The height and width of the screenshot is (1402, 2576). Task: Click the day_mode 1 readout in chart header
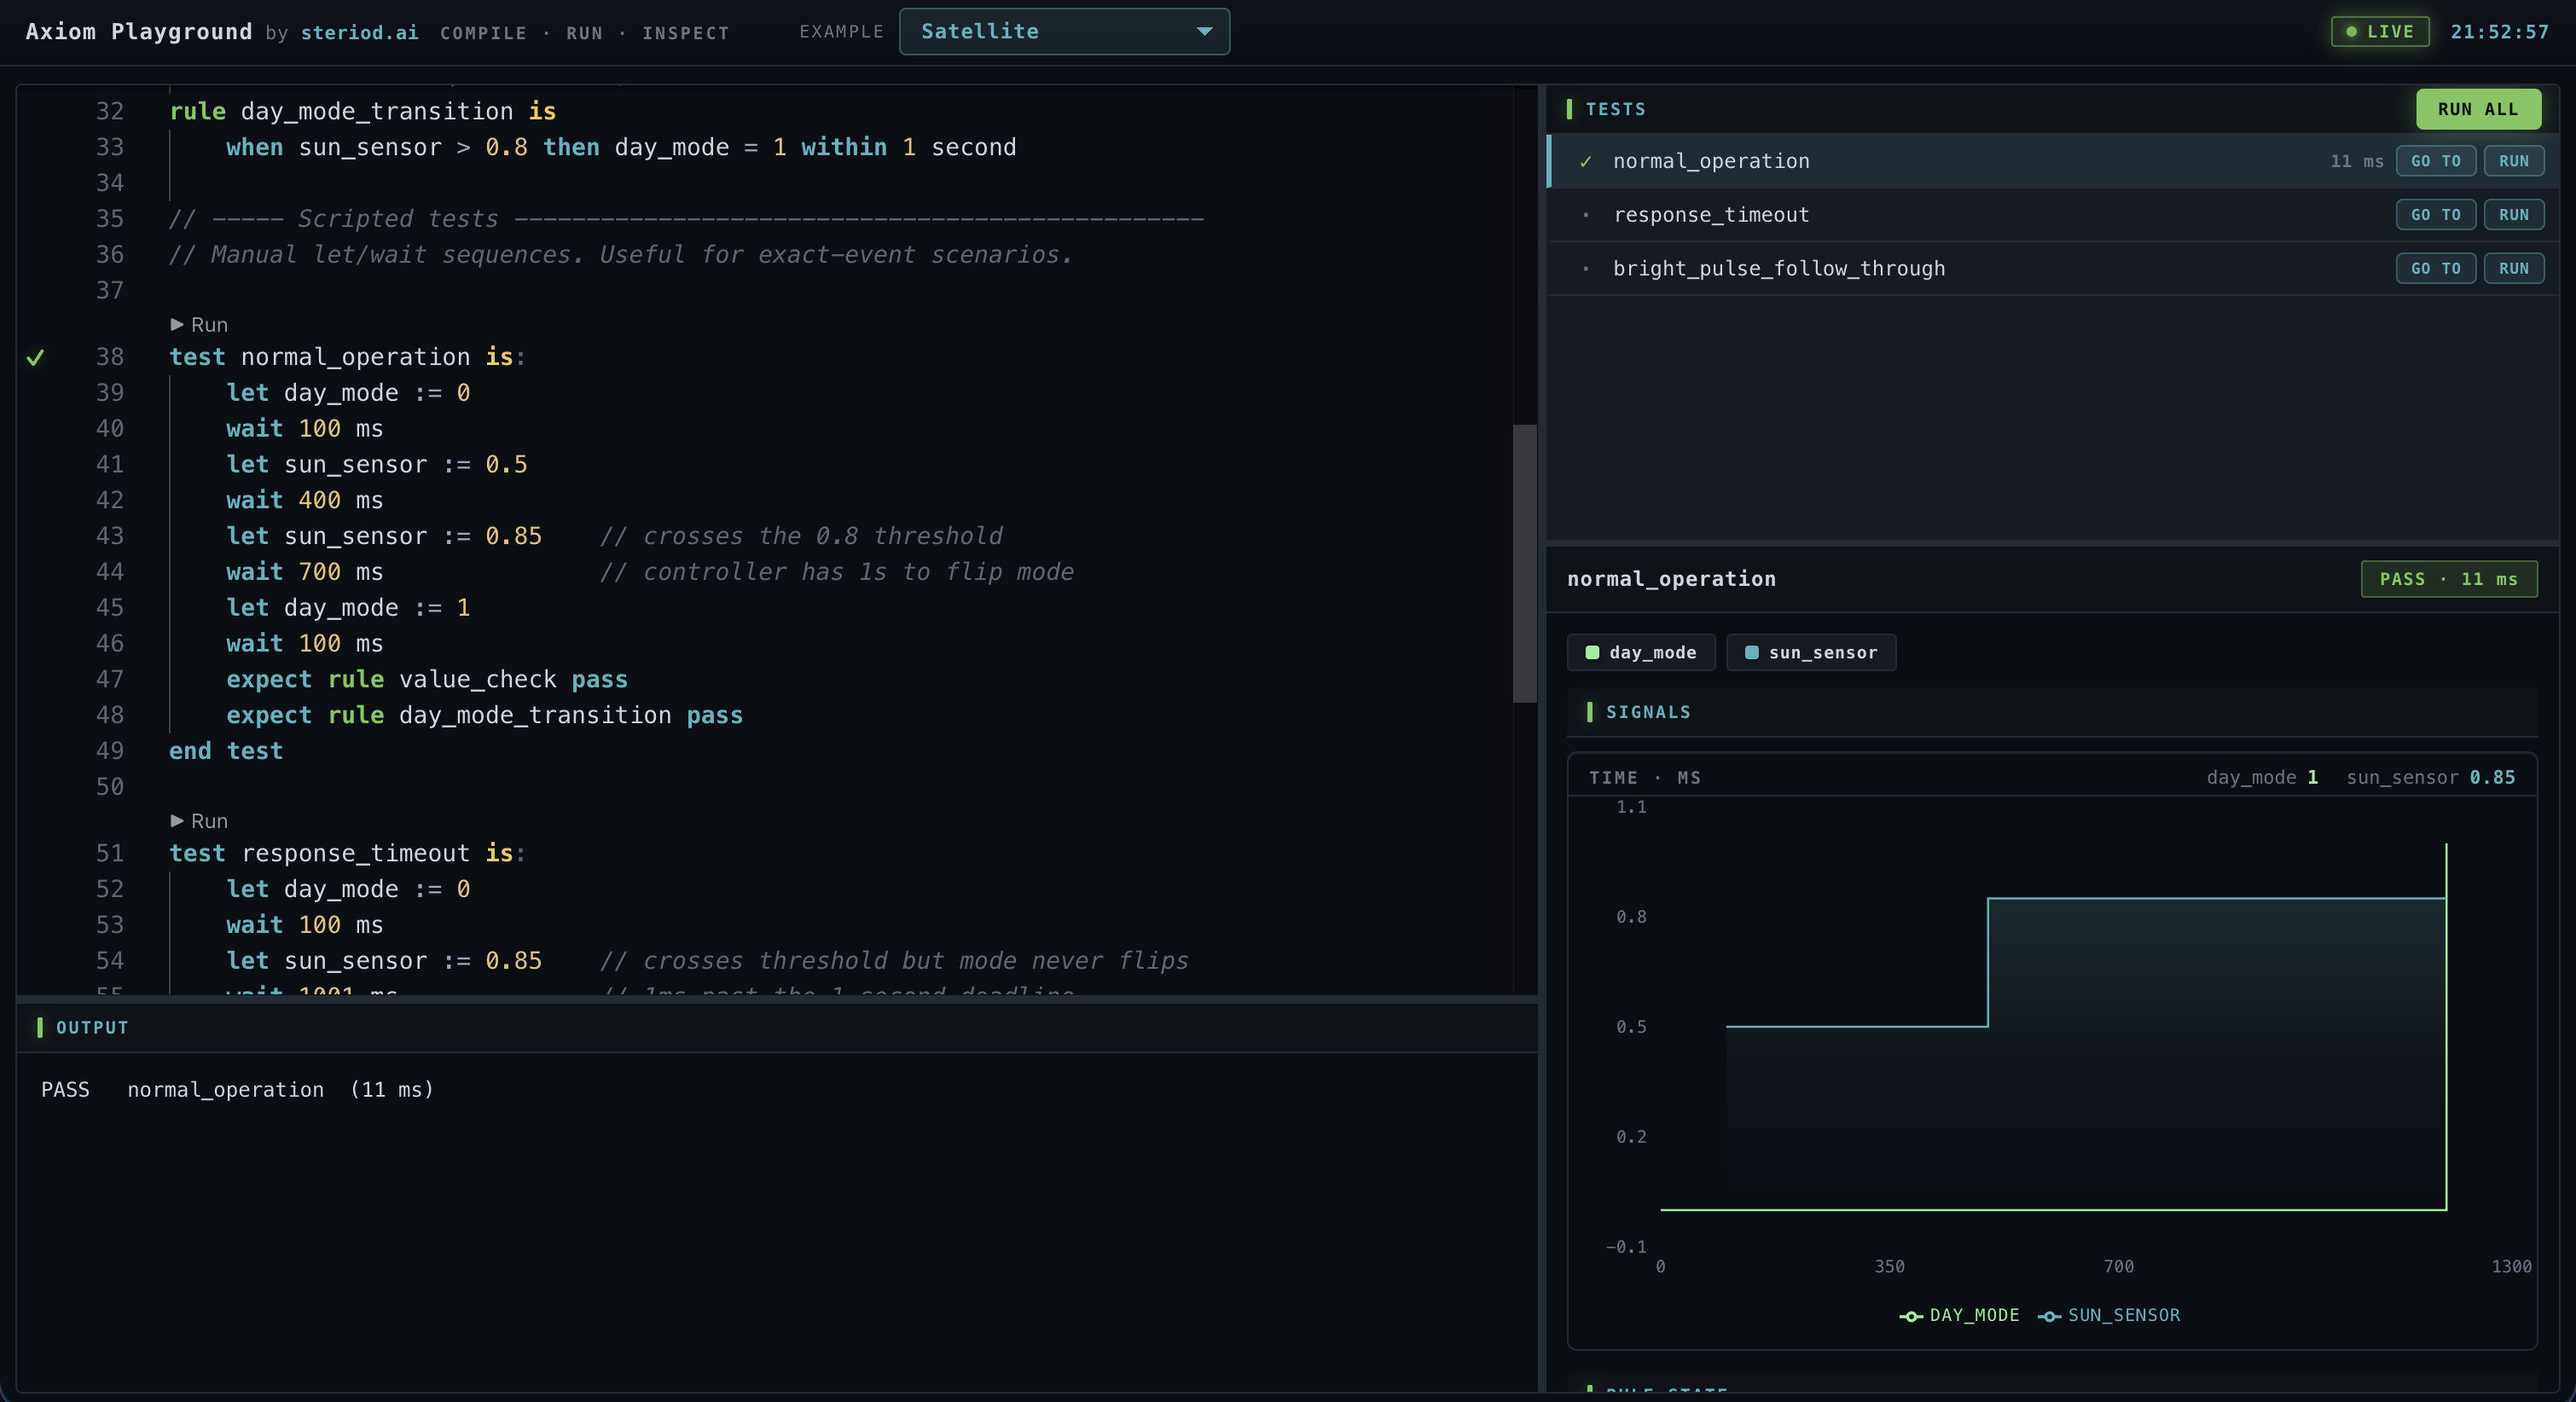click(2262, 777)
